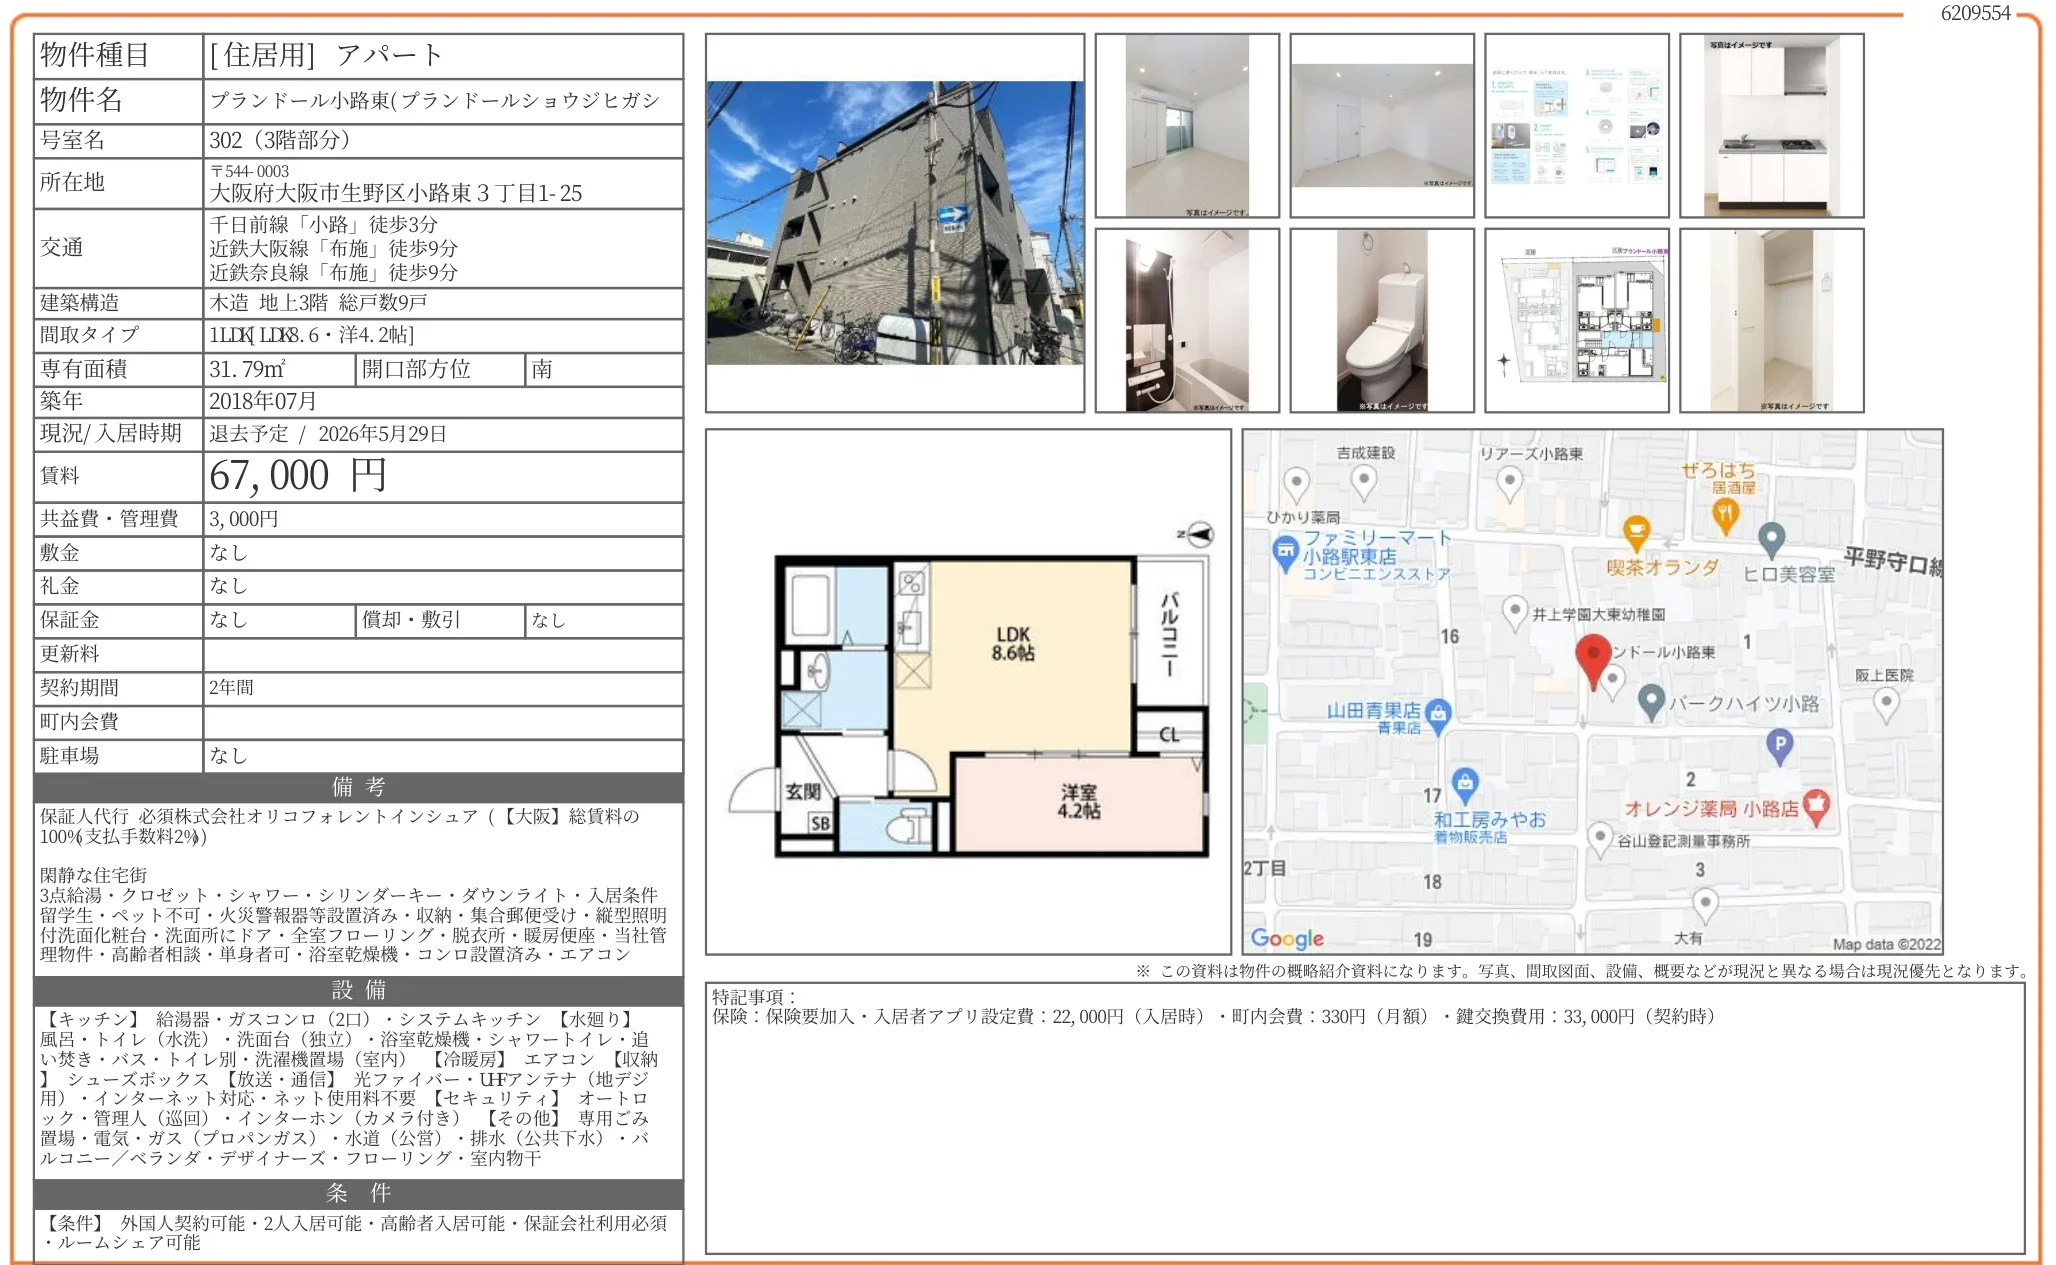Image resolution: width=2056 pixels, height=1265 pixels.
Task: Open the kitchen unit thumbnail photo
Action: [x=1771, y=125]
